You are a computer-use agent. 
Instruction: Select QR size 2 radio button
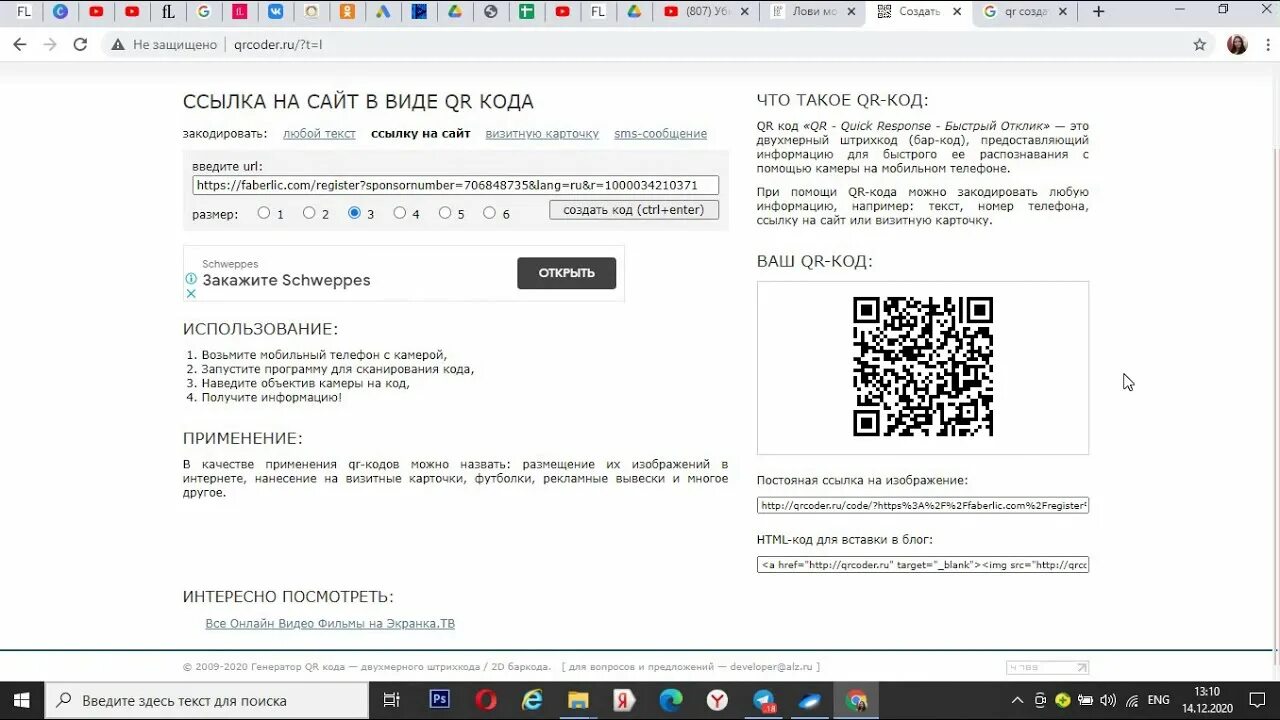point(309,212)
